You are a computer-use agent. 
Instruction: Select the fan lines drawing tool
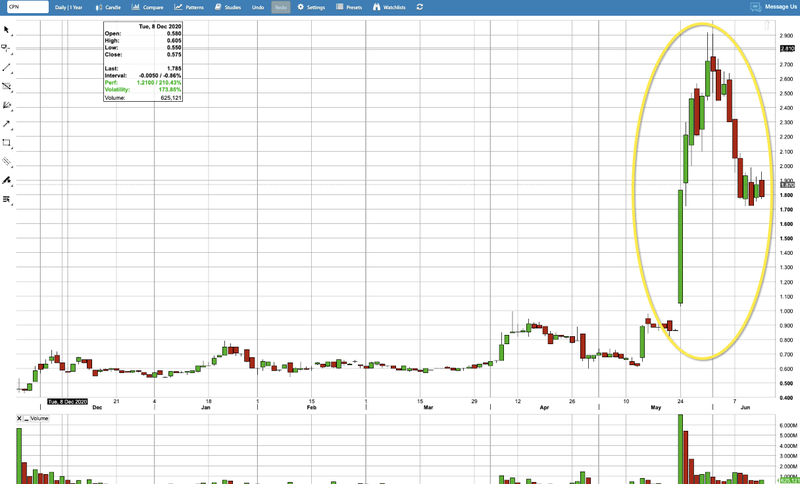(6, 105)
